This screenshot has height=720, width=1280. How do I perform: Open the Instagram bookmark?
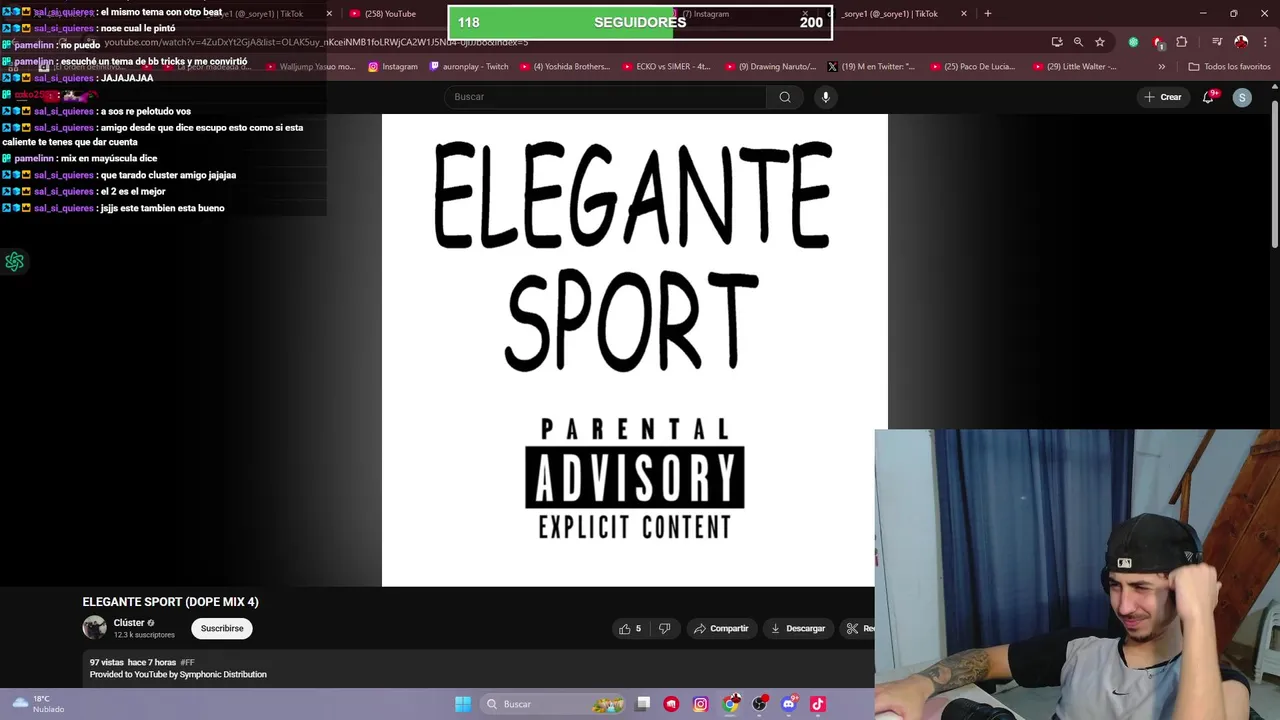[x=393, y=67]
